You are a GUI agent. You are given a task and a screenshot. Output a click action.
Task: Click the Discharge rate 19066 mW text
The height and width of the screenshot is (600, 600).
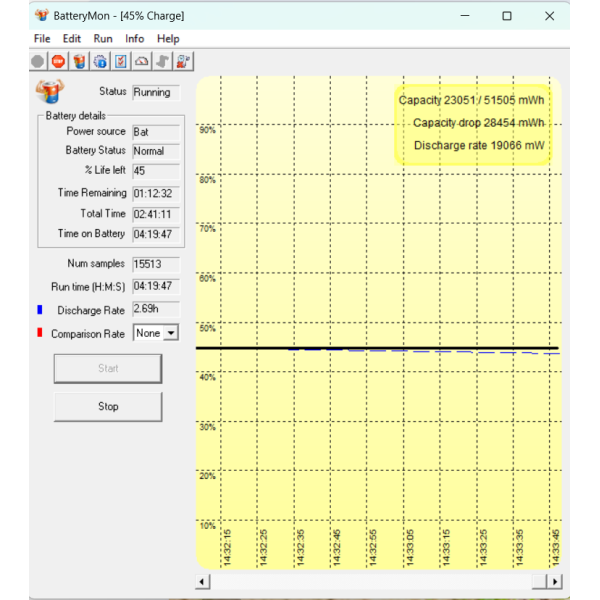point(479,145)
